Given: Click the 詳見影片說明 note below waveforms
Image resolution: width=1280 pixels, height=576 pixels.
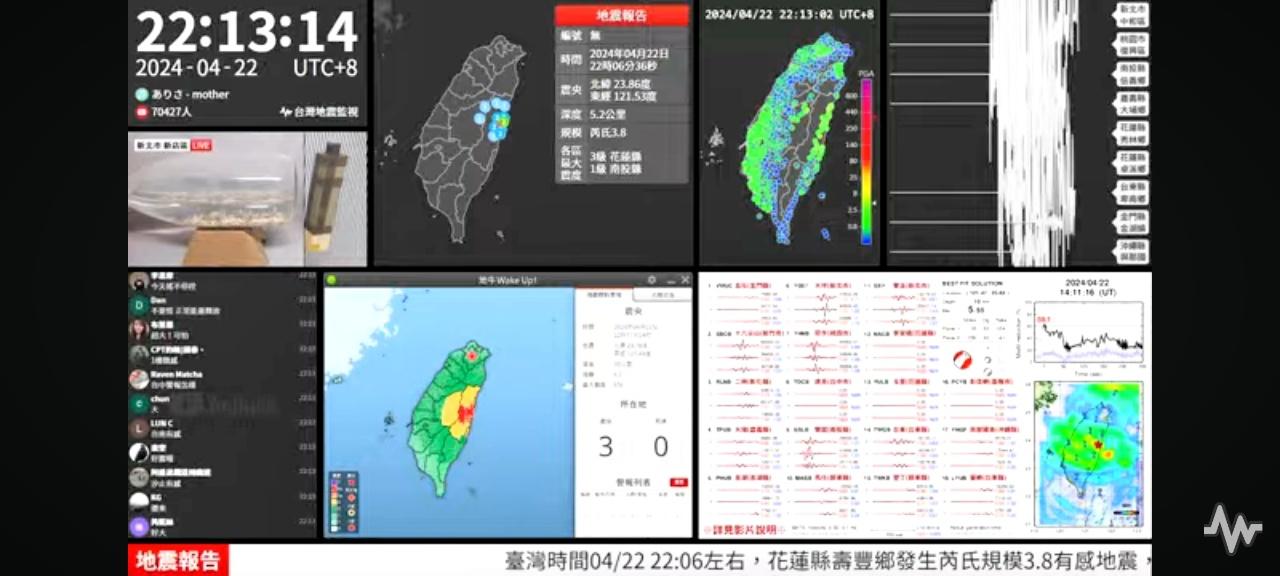Looking at the screenshot, I should 741,529.
